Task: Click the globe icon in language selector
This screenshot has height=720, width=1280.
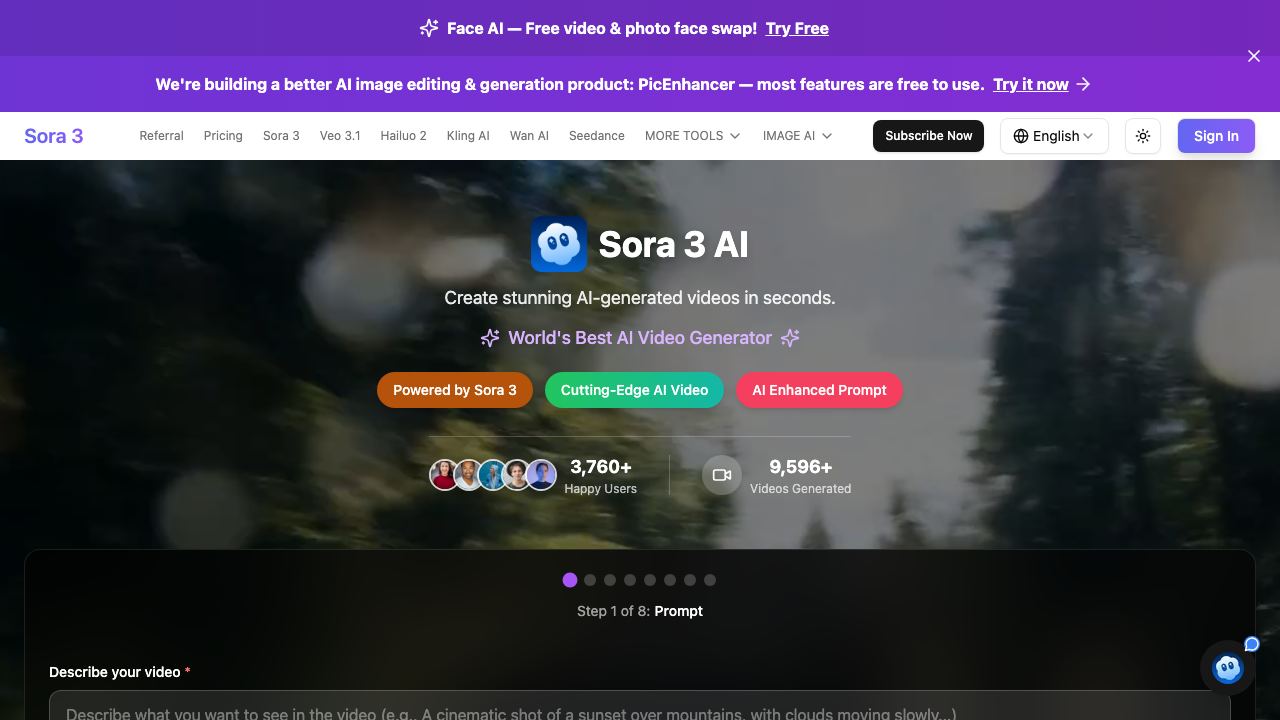Action: pyautogui.click(x=1021, y=136)
